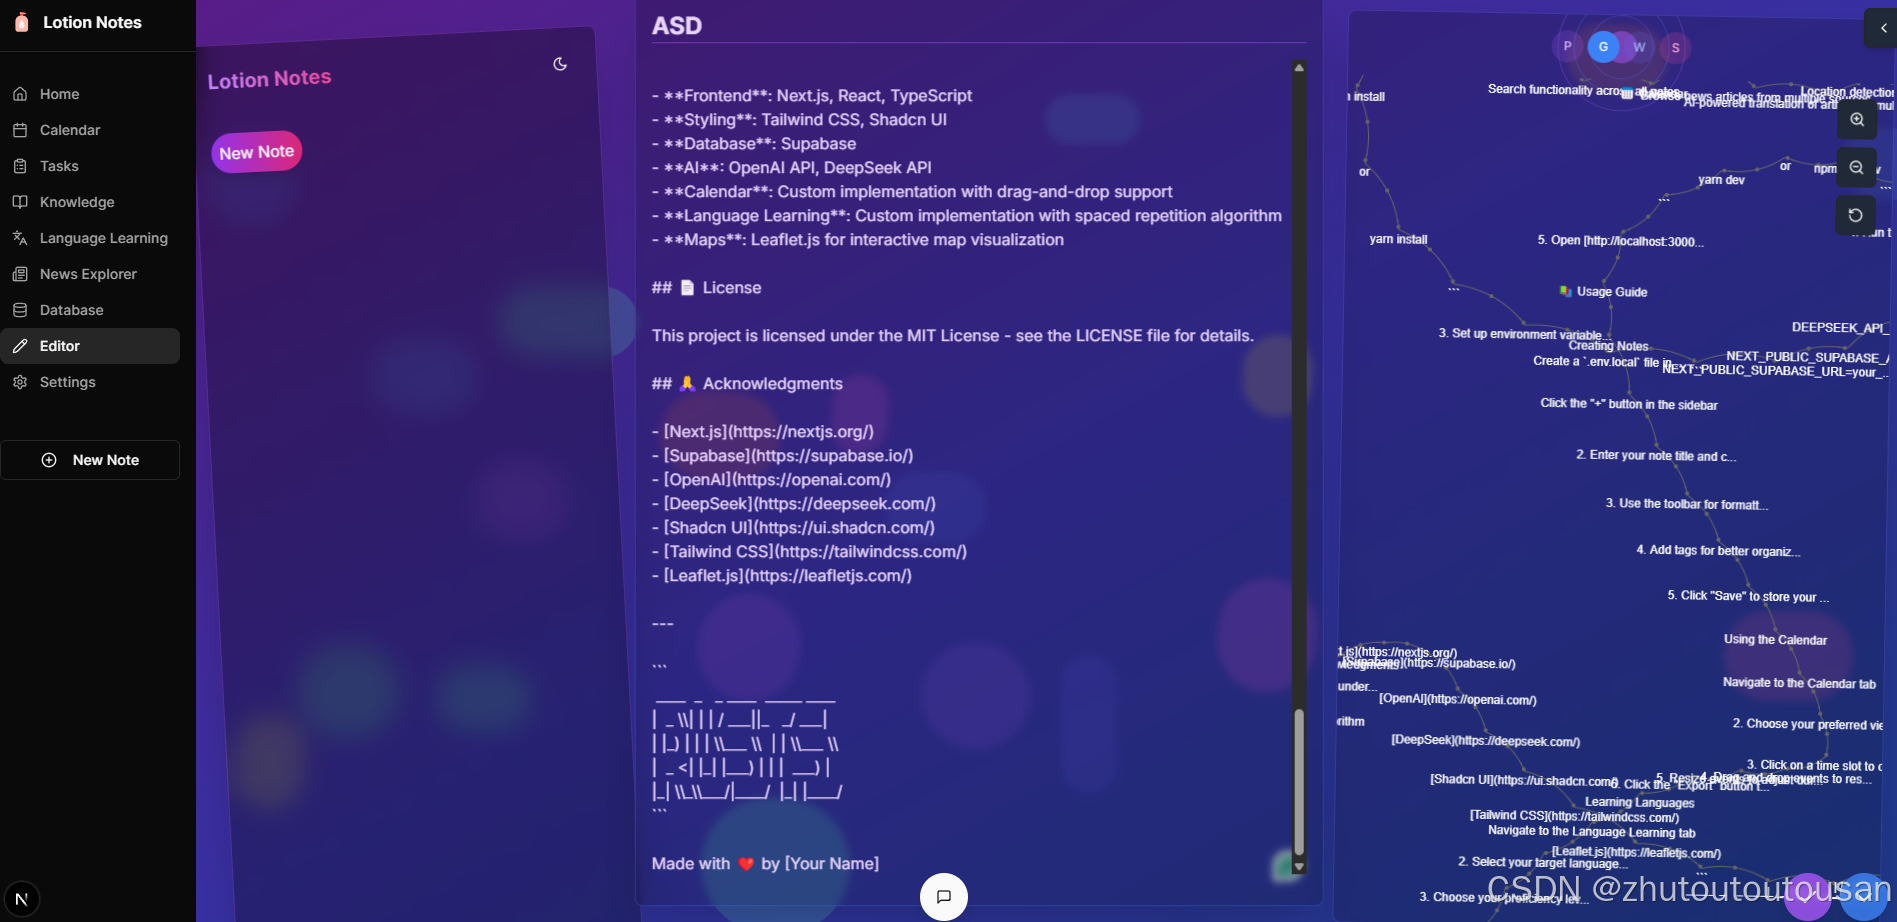The height and width of the screenshot is (922, 1897).
Task: Zoom out of the knowledge graph
Action: point(1857,168)
